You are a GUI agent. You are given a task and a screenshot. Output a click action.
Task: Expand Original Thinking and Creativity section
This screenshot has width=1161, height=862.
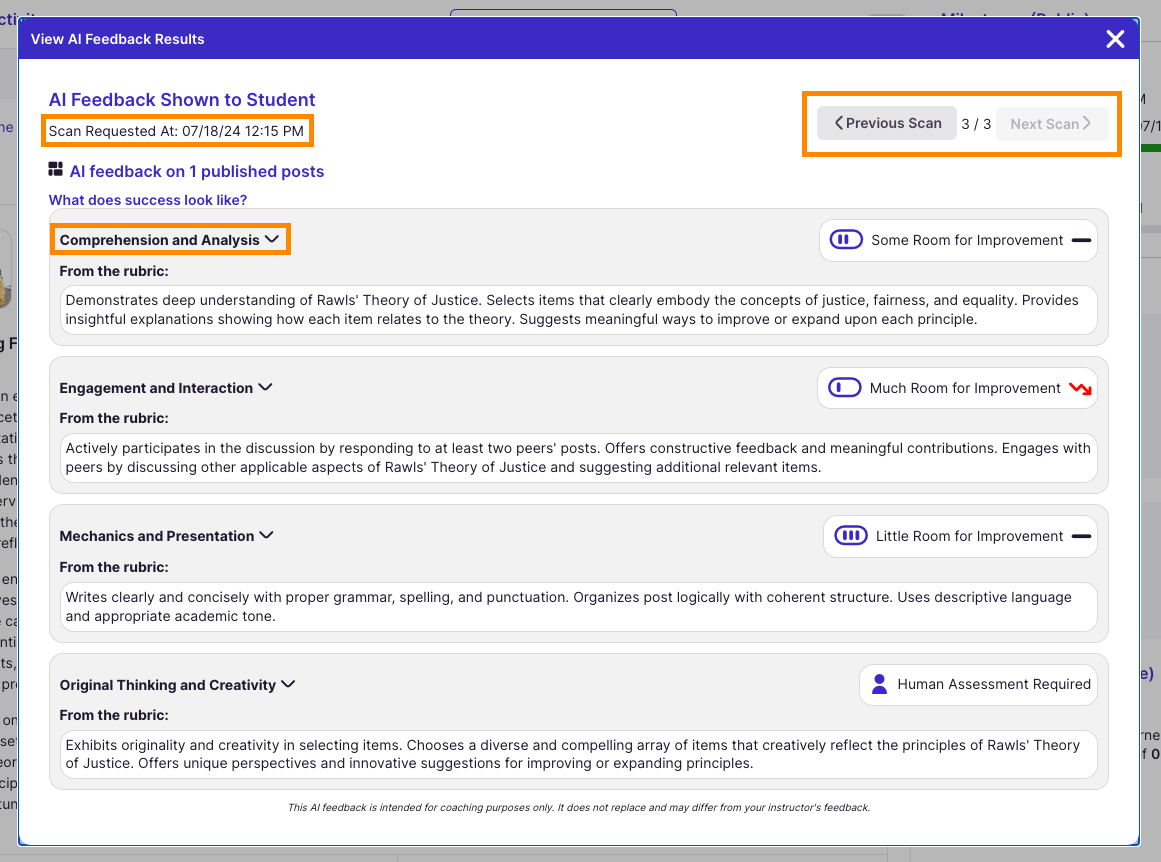pyautogui.click(x=288, y=684)
